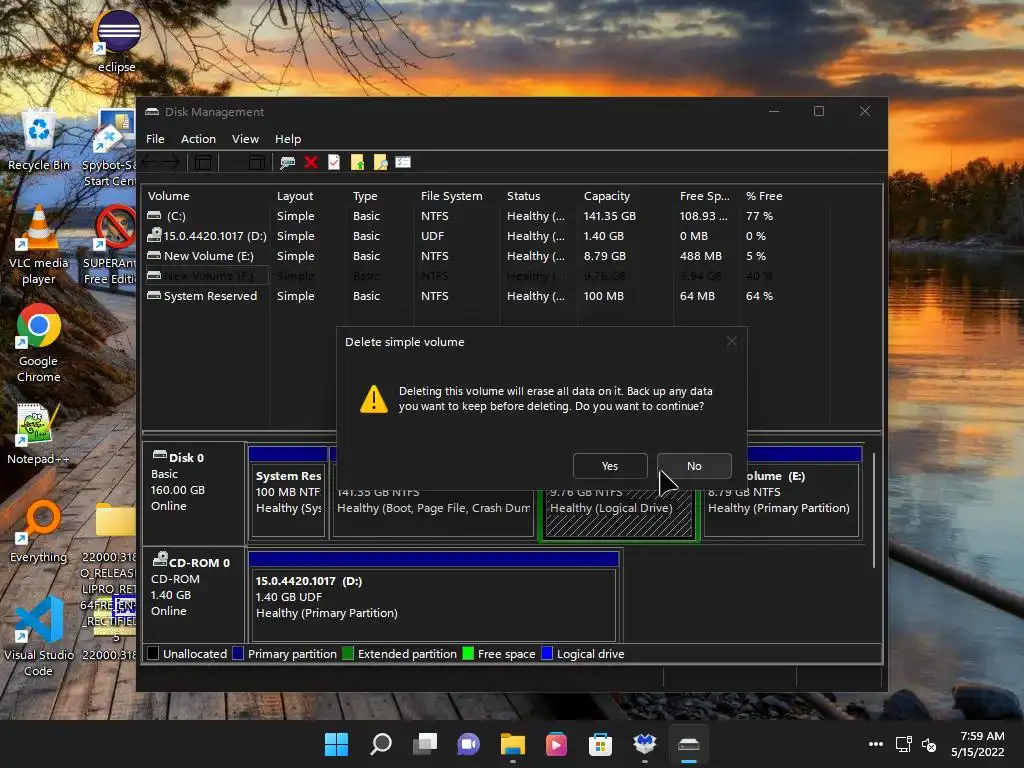Click No to cancel volume deletion
Image resolution: width=1024 pixels, height=768 pixels.
[x=694, y=466]
